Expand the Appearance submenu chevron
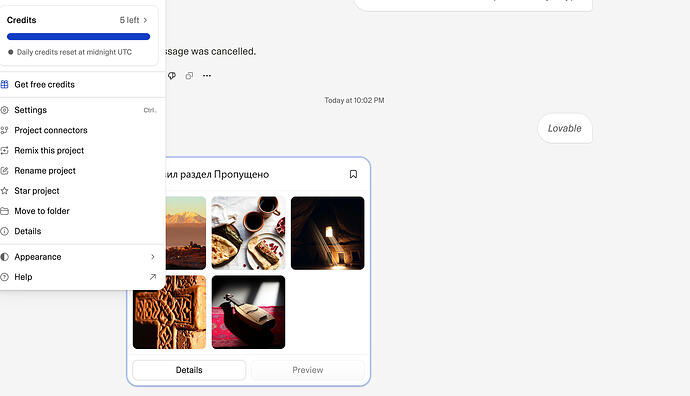 point(153,257)
